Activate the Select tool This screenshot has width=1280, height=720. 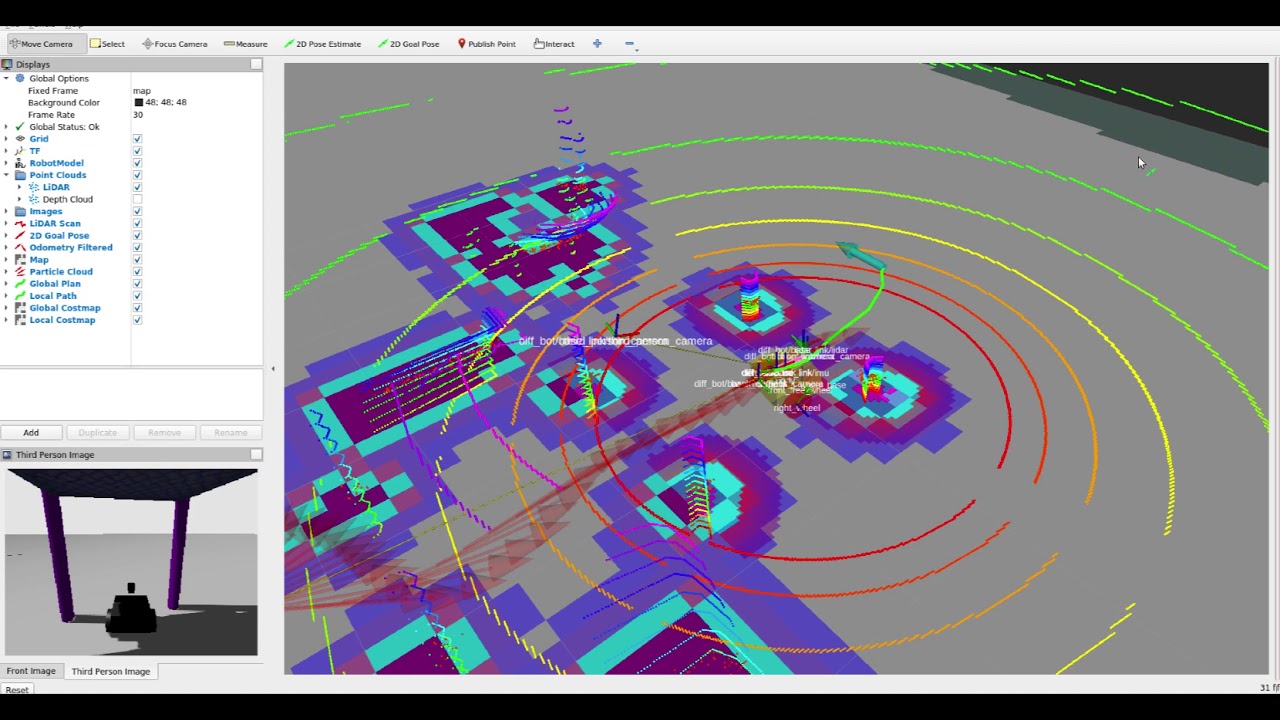click(x=107, y=44)
